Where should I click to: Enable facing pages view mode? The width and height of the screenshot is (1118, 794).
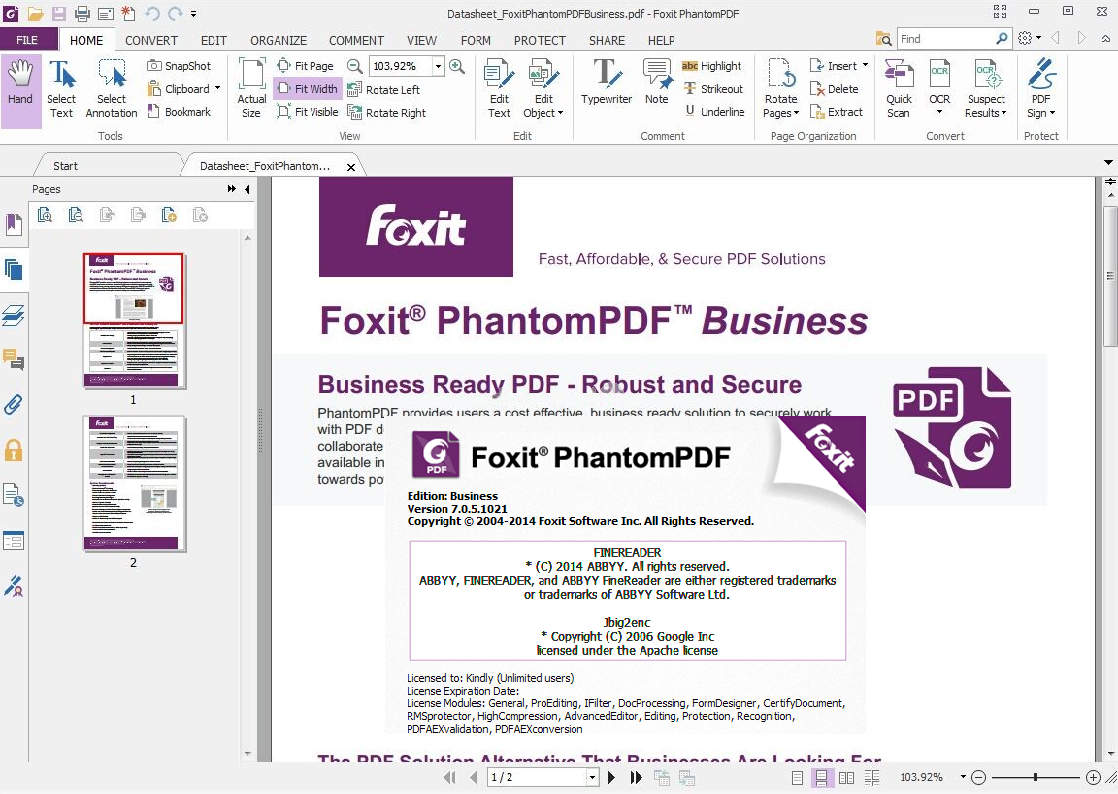[x=846, y=778]
